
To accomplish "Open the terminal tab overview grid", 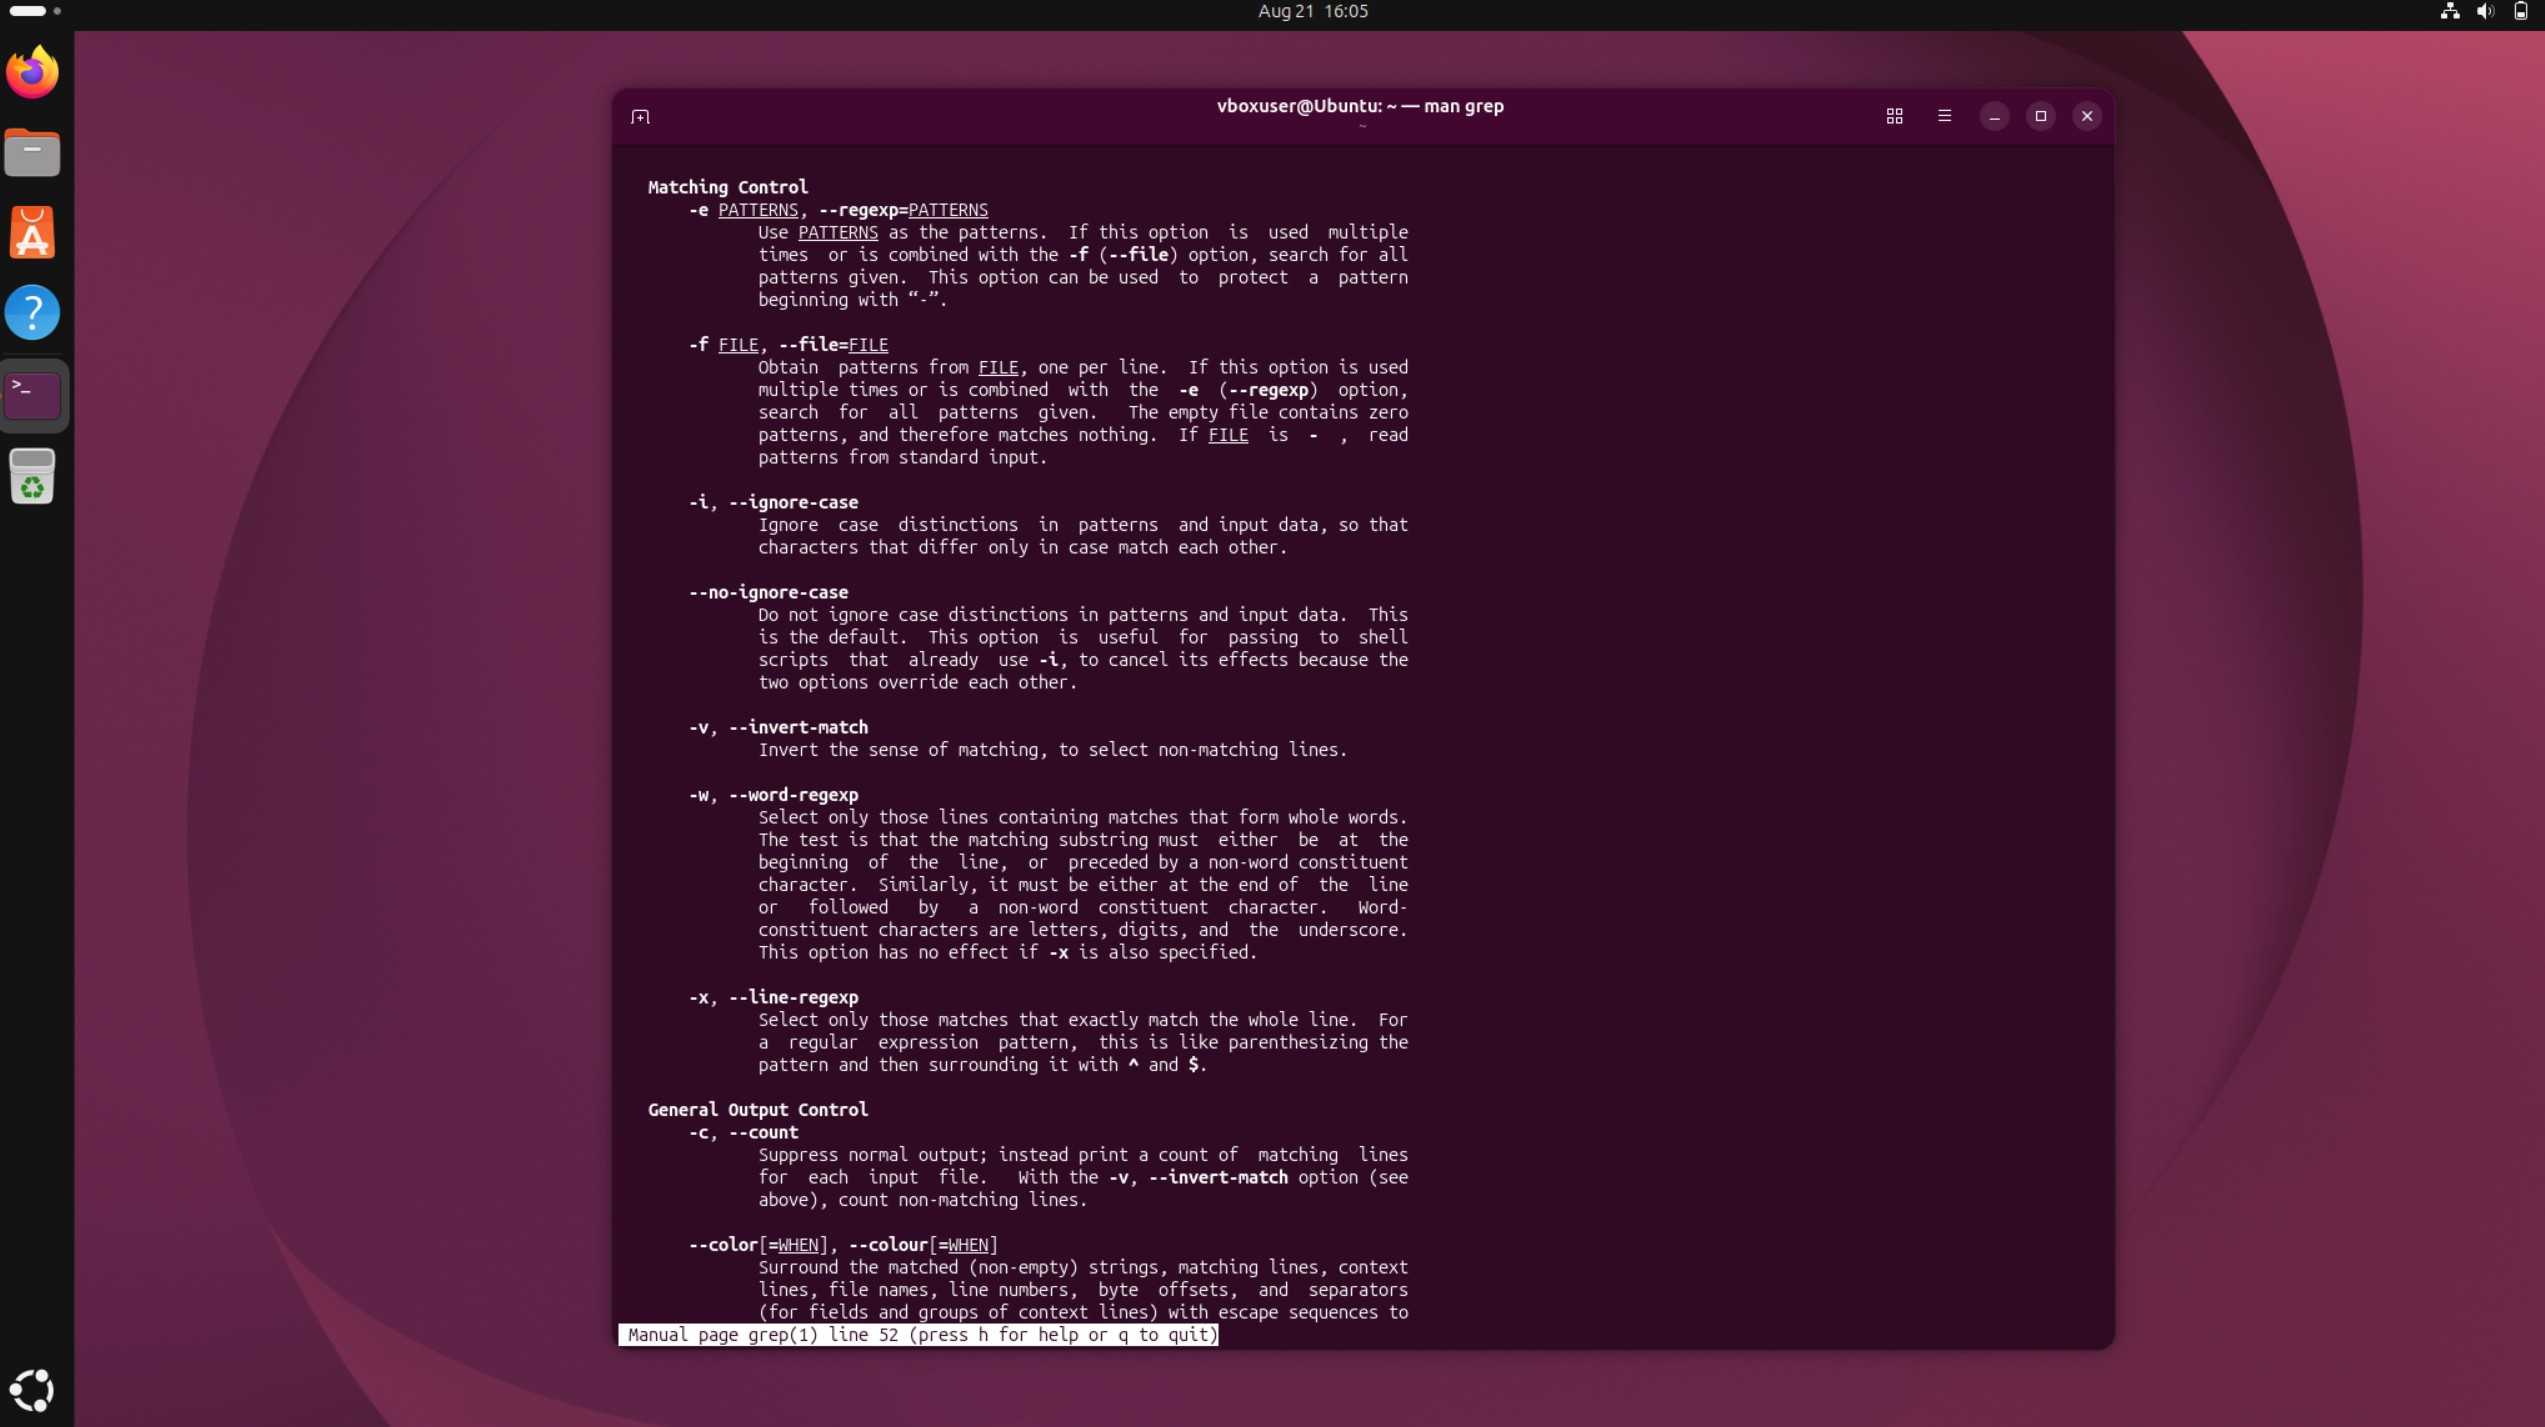I will tap(1894, 116).
